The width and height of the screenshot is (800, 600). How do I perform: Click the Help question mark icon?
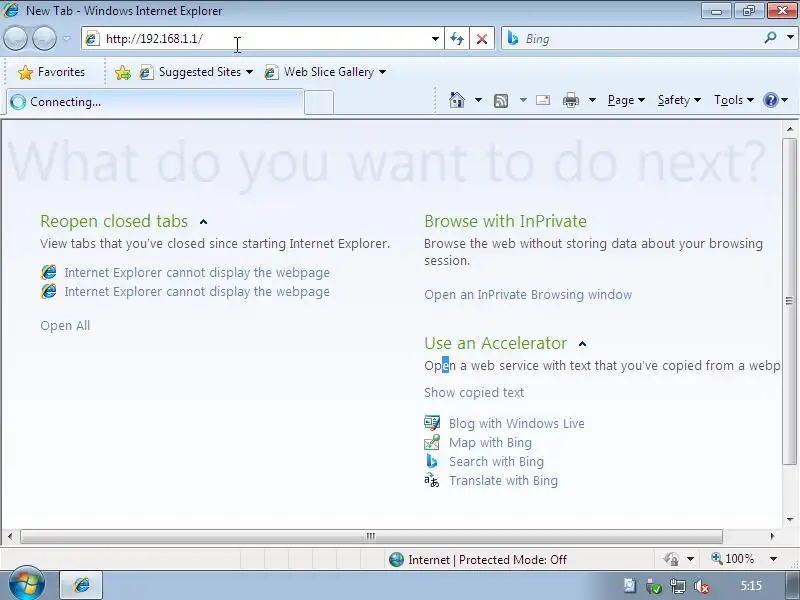[x=770, y=100]
